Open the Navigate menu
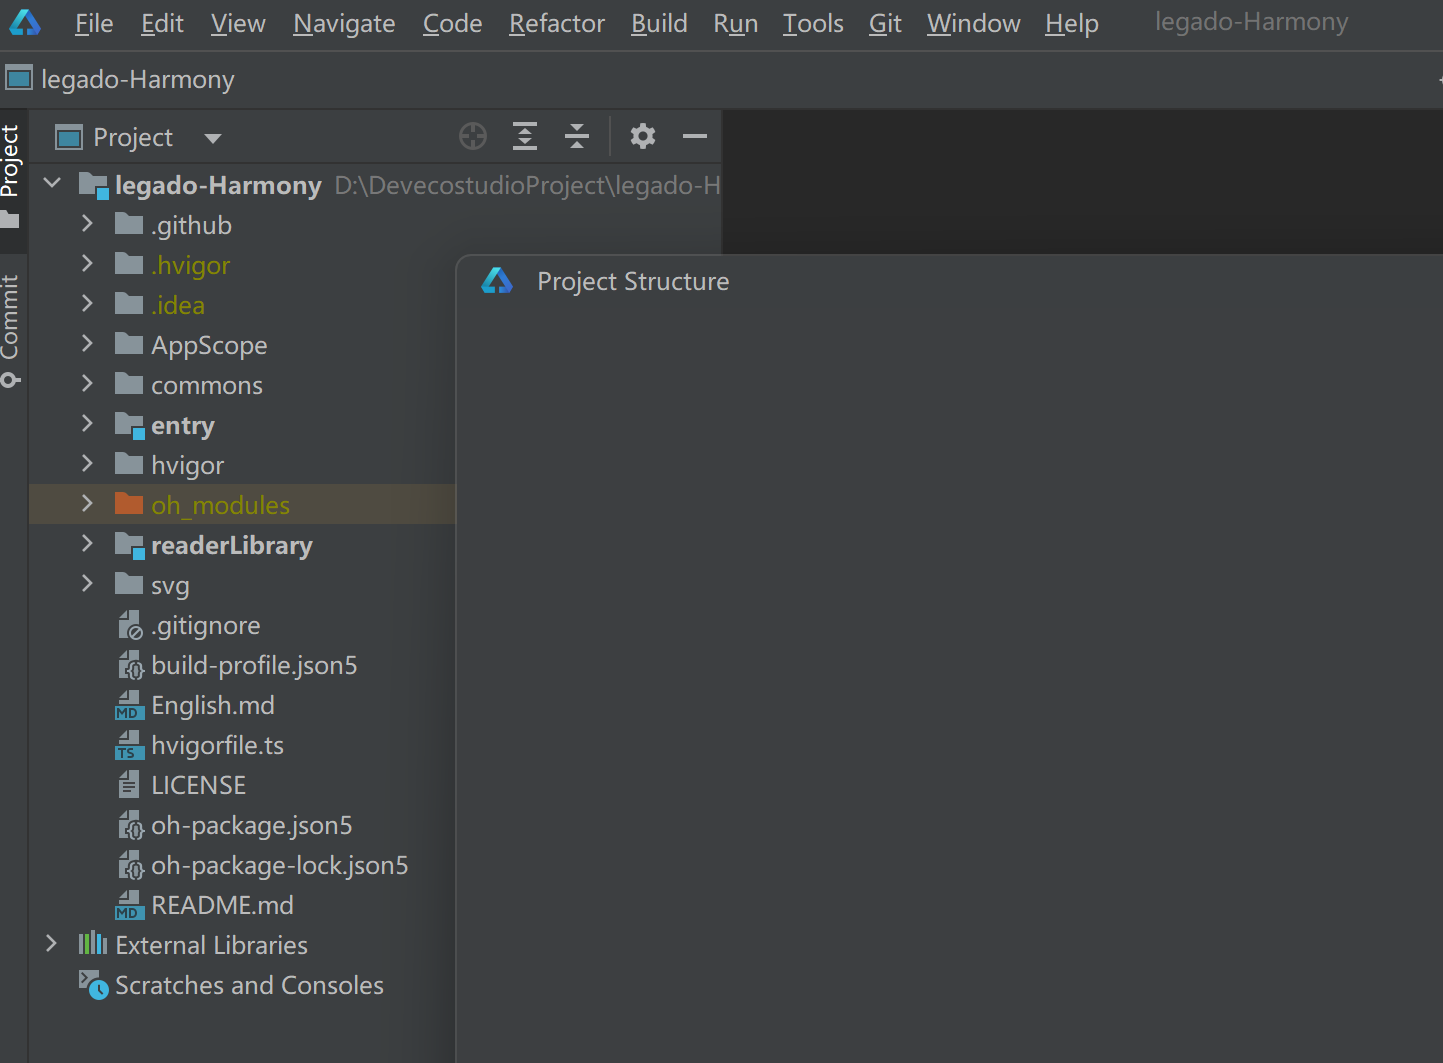Screen dimensions: 1443x1063 (x=344, y=23)
